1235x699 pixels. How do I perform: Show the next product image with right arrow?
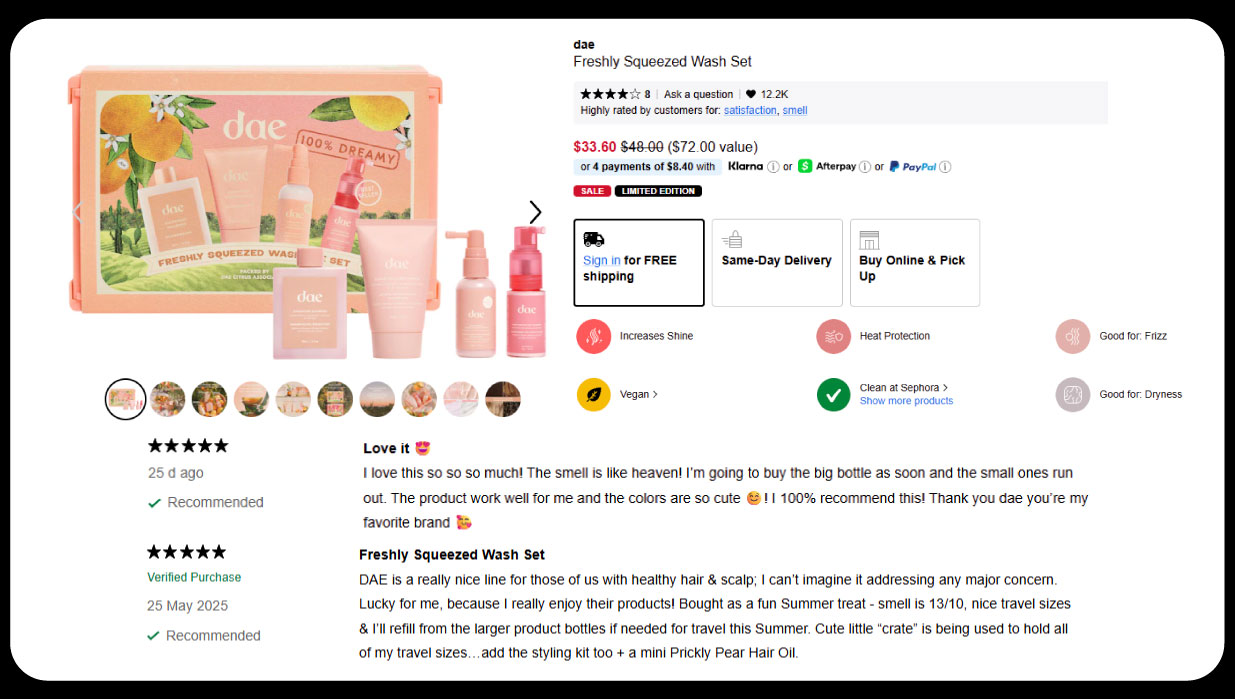point(535,212)
